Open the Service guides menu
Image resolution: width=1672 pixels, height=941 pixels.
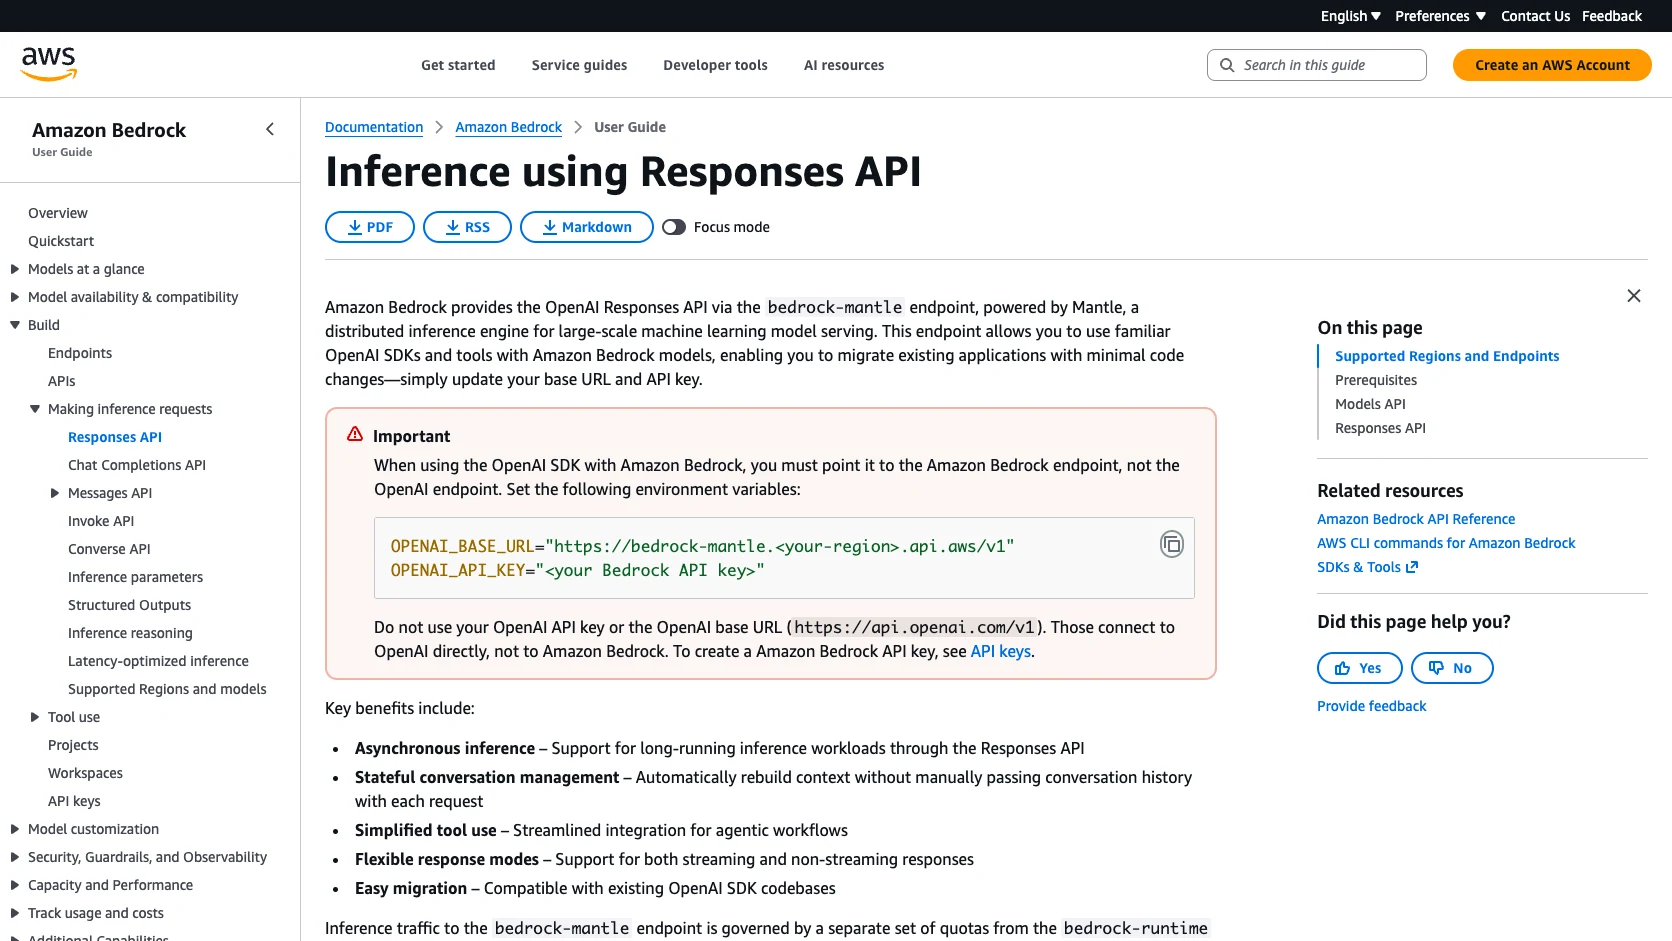tap(579, 65)
